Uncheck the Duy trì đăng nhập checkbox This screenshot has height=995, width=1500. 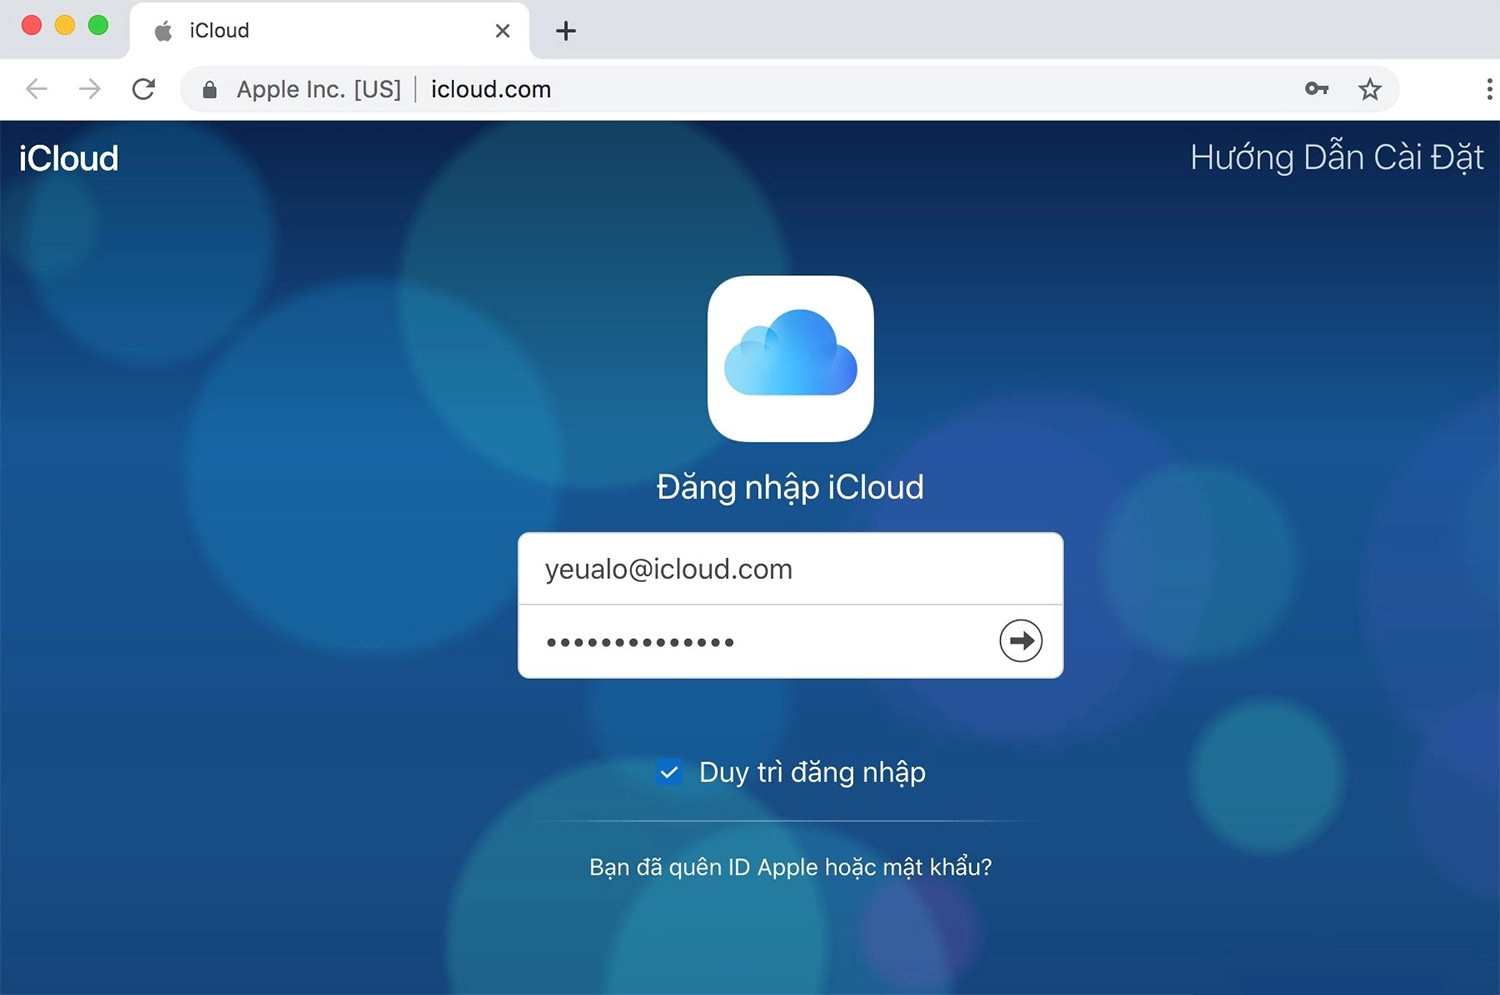pos(669,772)
